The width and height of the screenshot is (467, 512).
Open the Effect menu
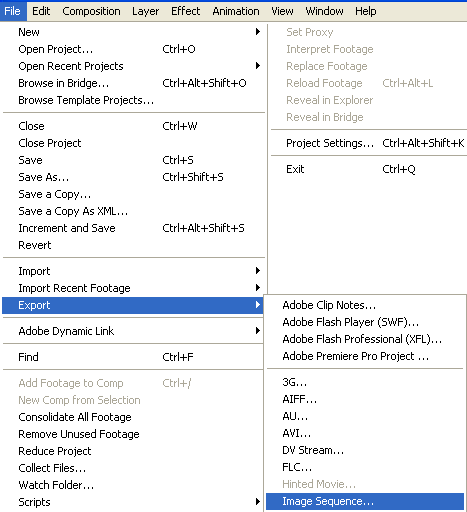tap(186, 11)
